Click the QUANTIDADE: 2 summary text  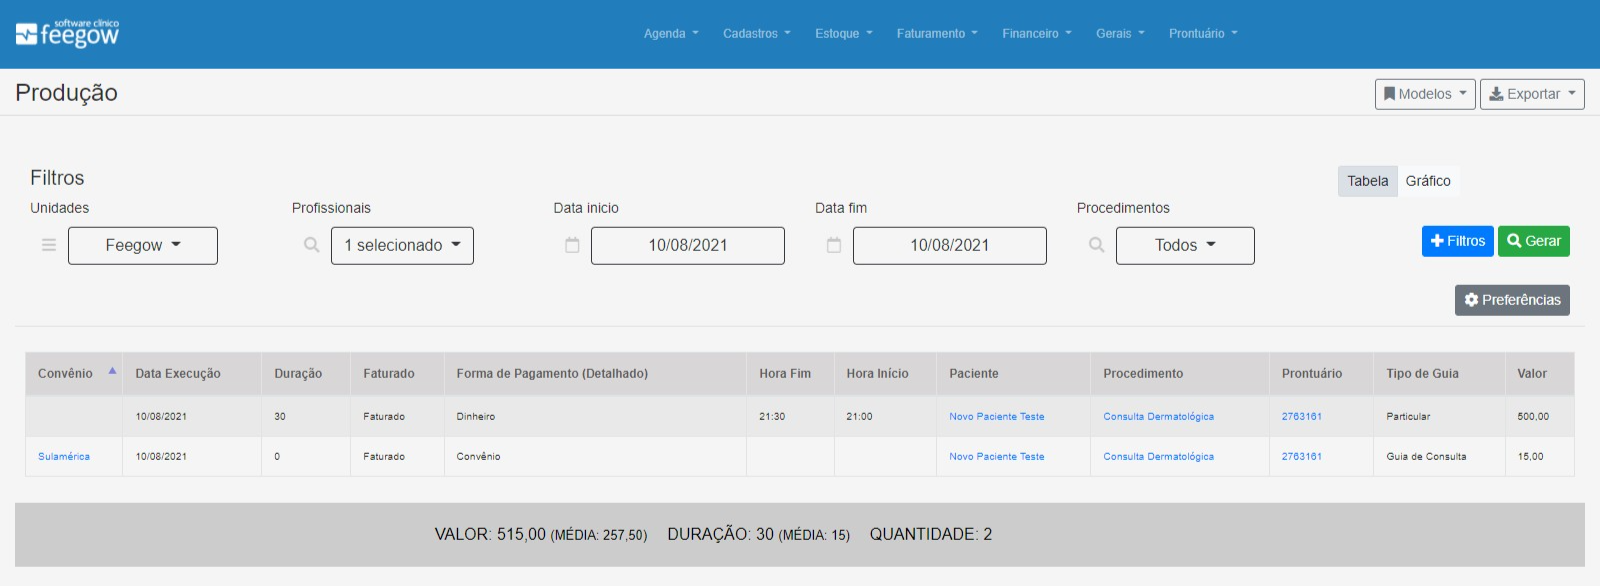[931, 535]
